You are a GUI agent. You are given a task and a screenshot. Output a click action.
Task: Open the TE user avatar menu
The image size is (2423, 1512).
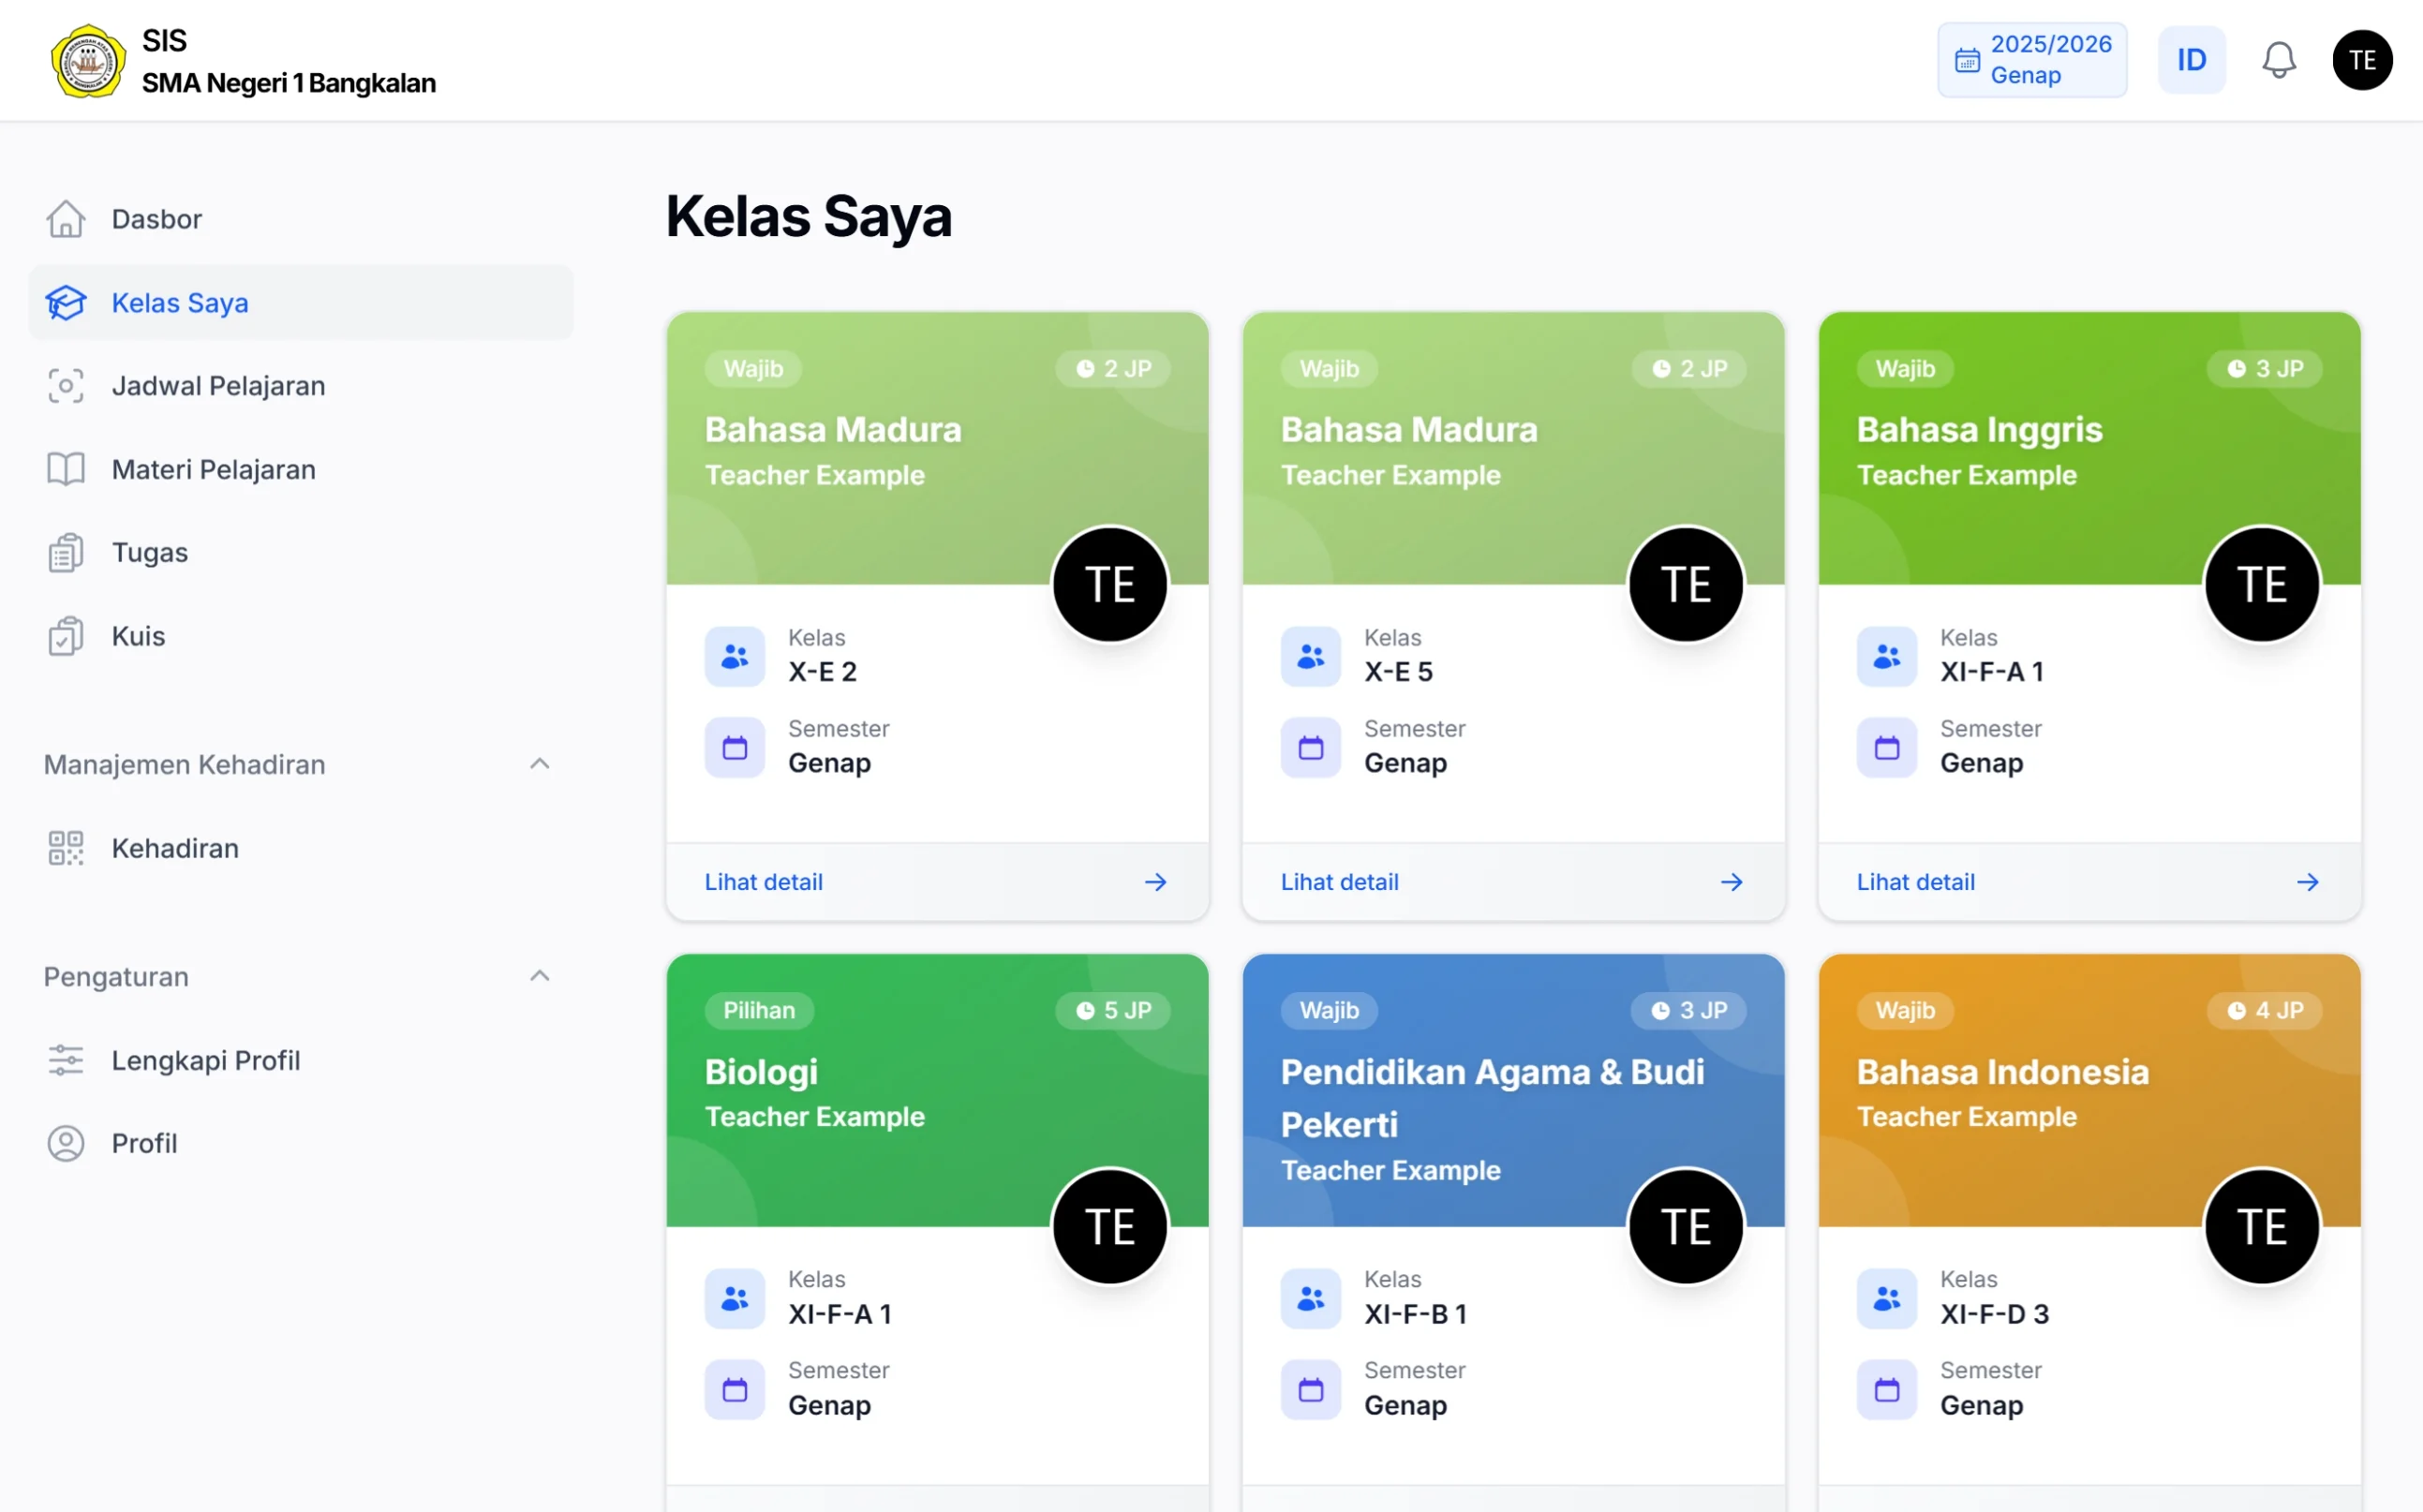(x=2361, y=60)
